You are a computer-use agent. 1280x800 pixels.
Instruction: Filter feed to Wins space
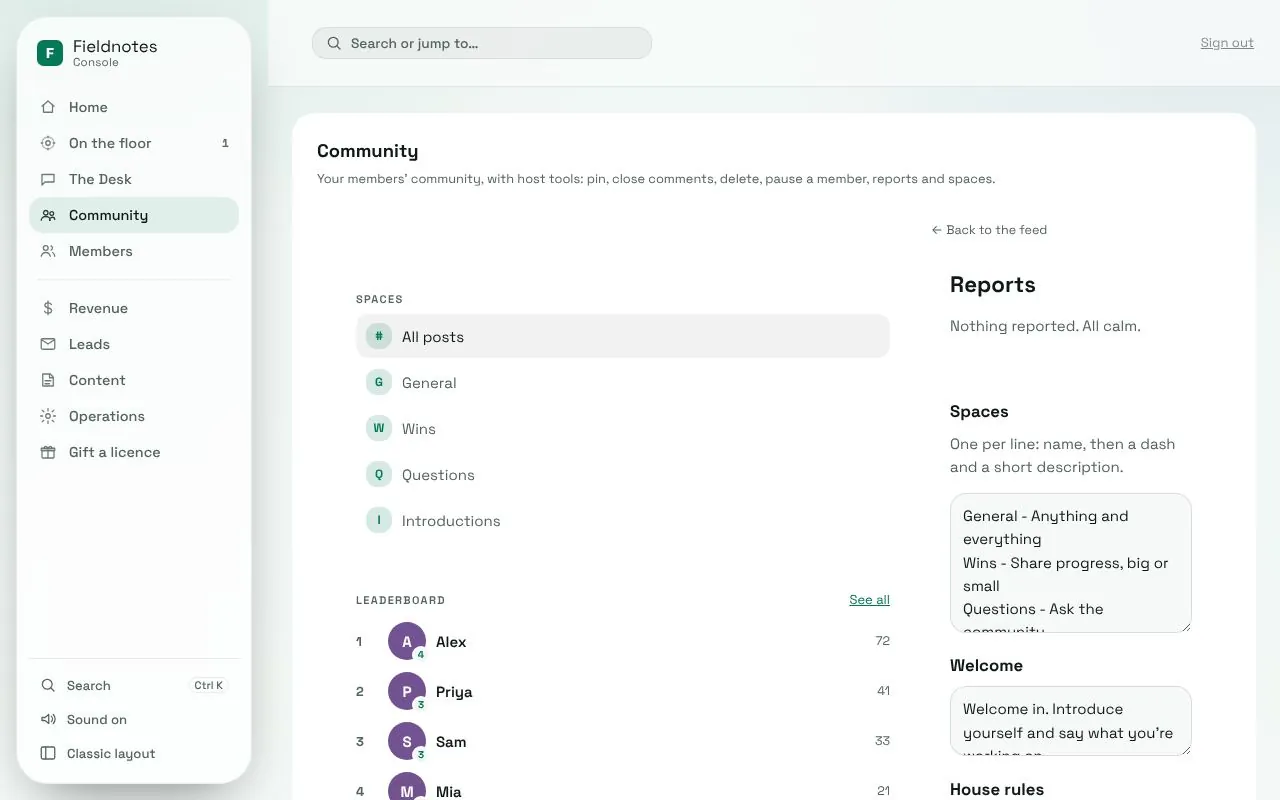pos(623,428)
